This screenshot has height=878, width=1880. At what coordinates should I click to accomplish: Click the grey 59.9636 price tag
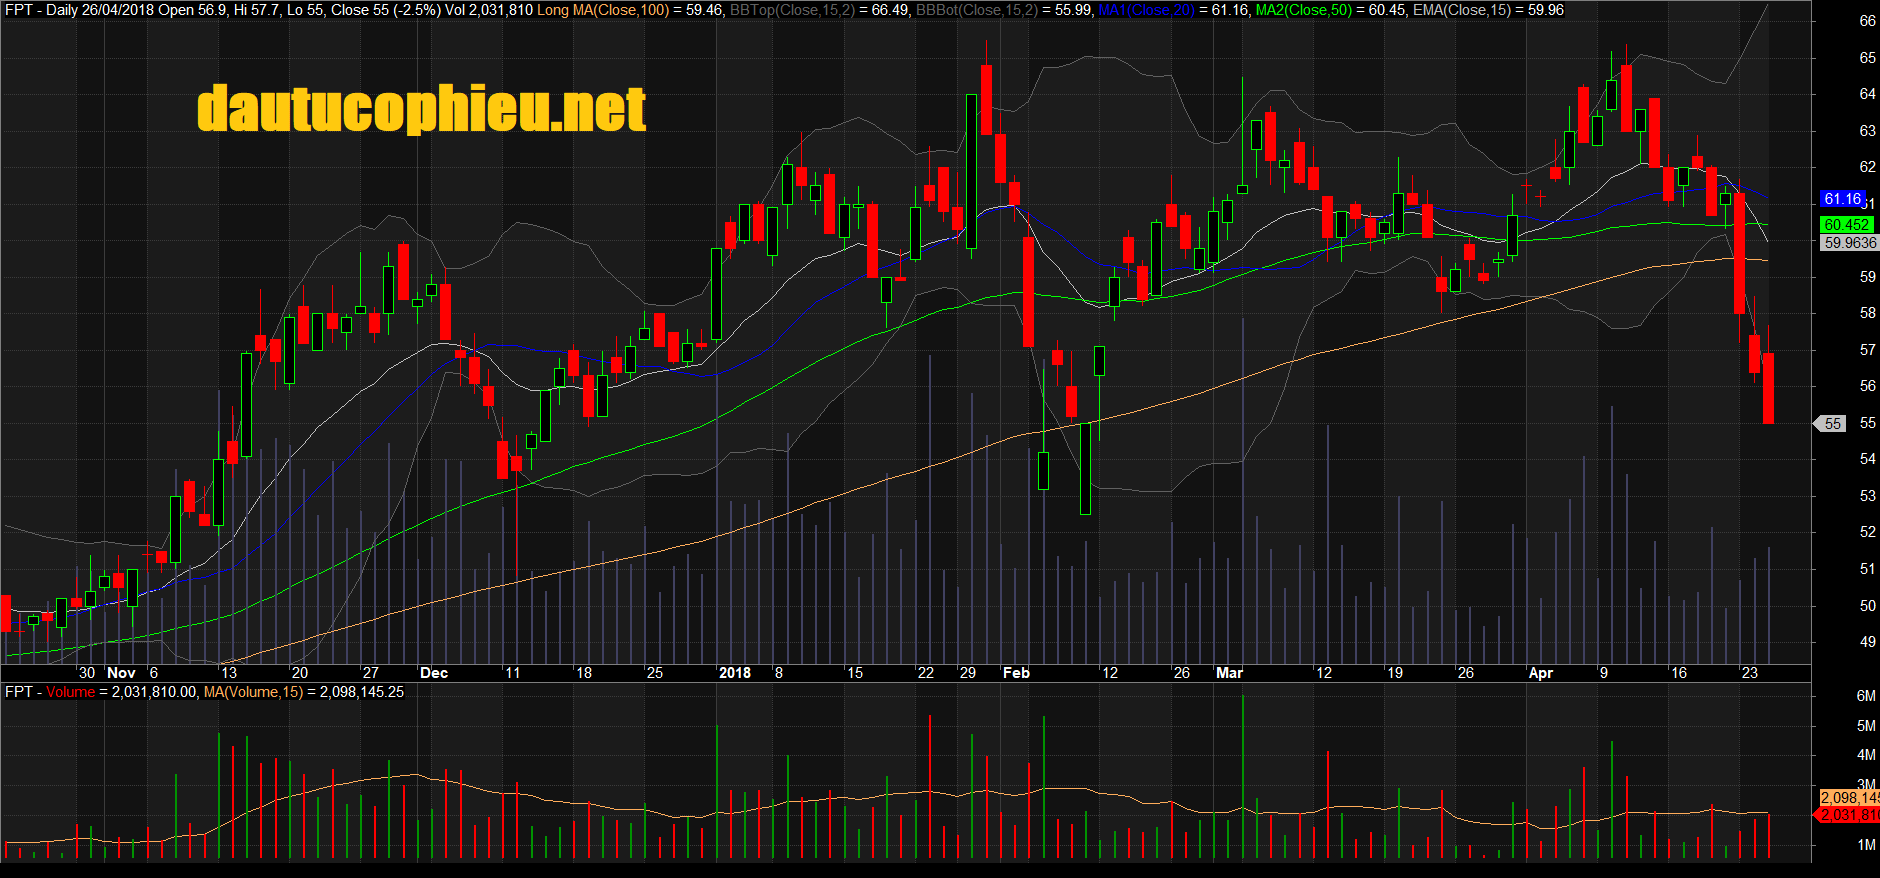pyautogui.click(x=1849, y=243)
